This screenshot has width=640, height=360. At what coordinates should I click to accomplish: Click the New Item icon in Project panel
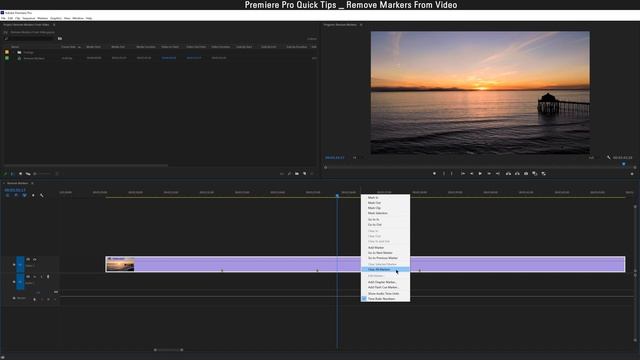(304, 174)
